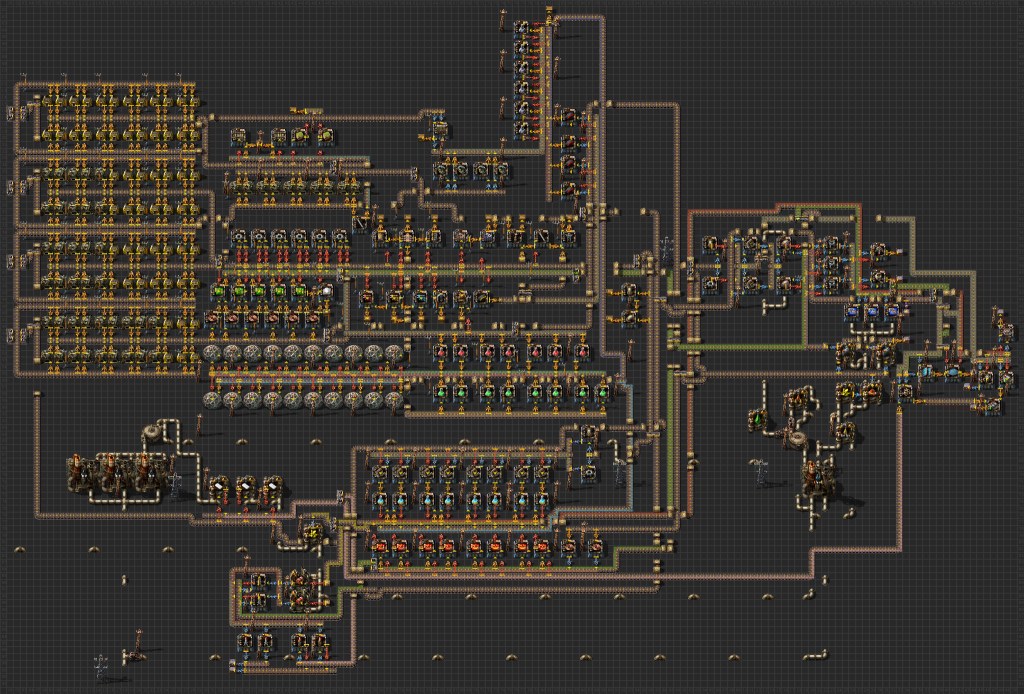1024x694 pixels.
Task: Open the topmost assembler at the far right edge
Action: (1006, 332)
